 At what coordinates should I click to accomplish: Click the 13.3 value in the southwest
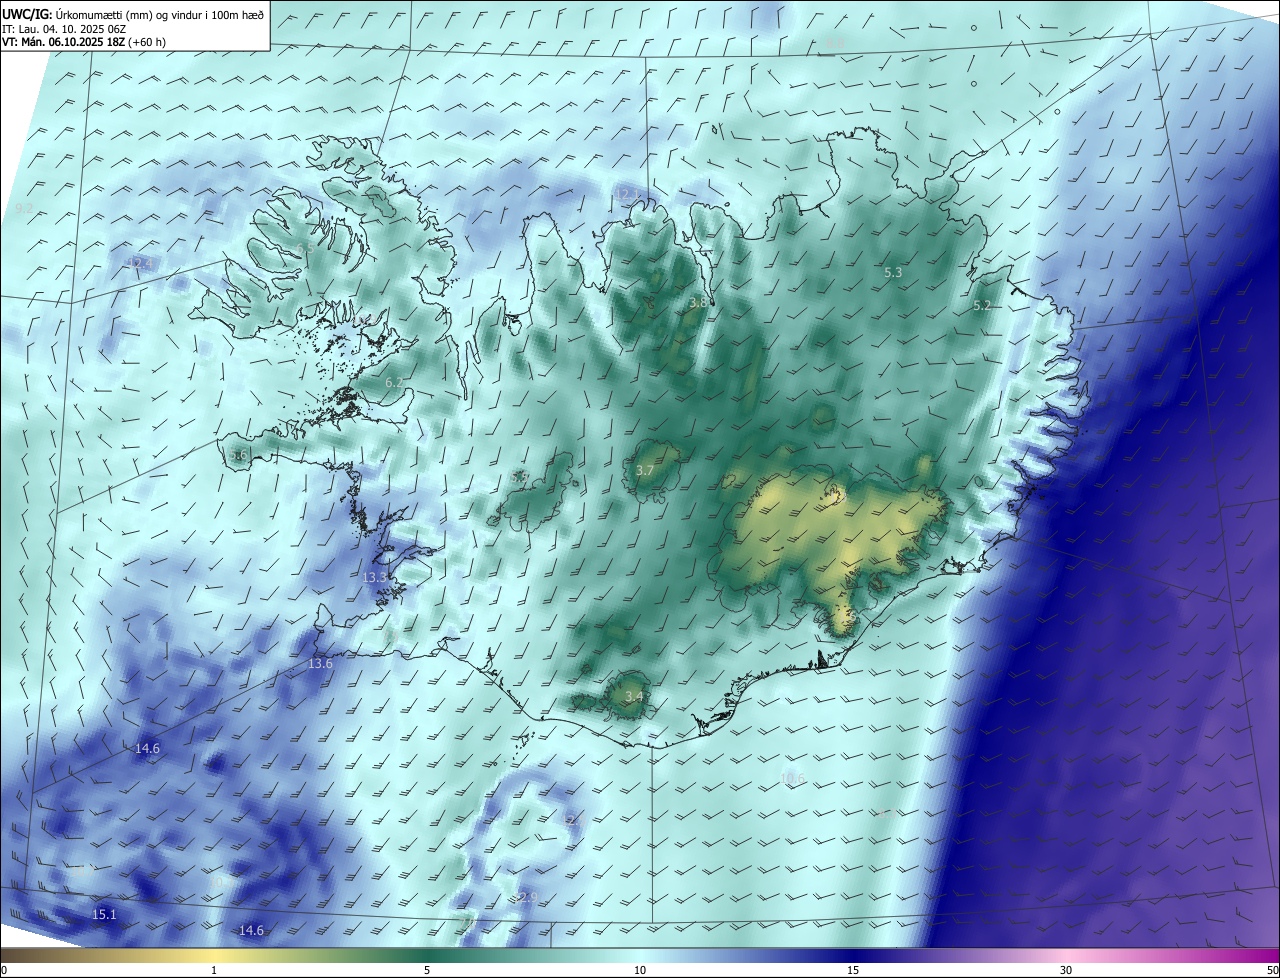375,578
